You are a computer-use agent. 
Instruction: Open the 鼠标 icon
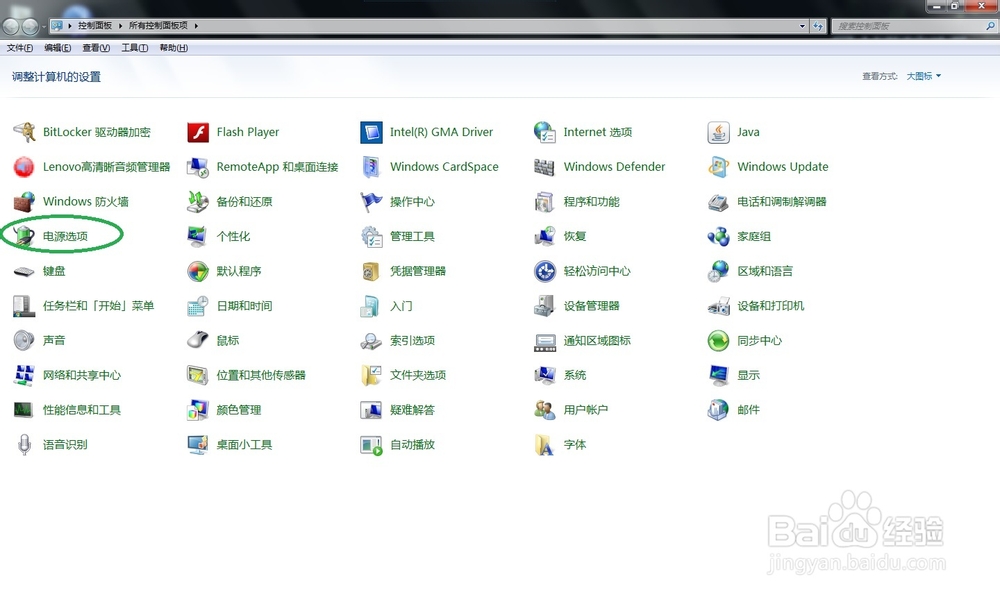click(x=198, y=340)
